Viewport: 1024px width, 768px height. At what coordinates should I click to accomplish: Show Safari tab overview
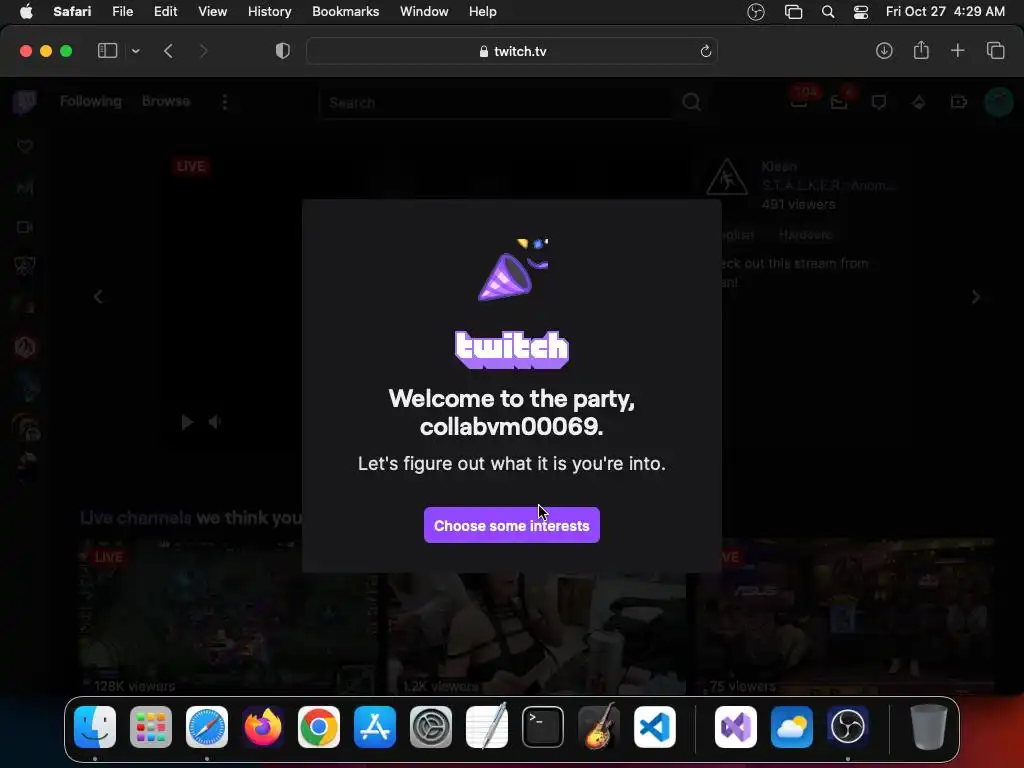995,51
